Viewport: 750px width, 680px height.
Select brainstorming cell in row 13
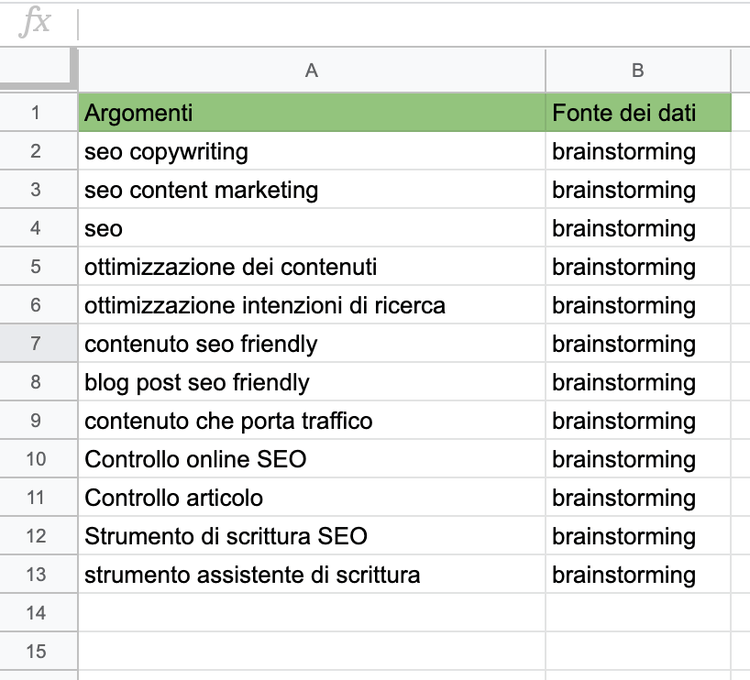coord(638,574)
